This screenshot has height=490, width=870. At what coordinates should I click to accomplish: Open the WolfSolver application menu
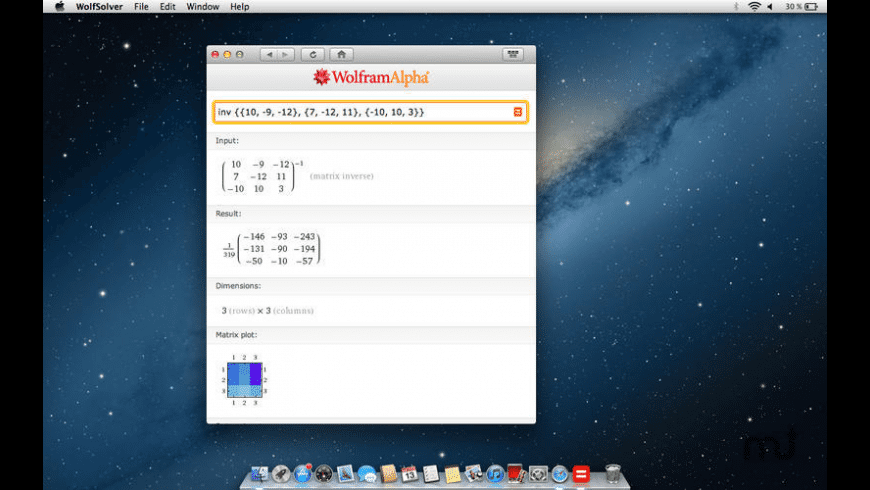99,7
